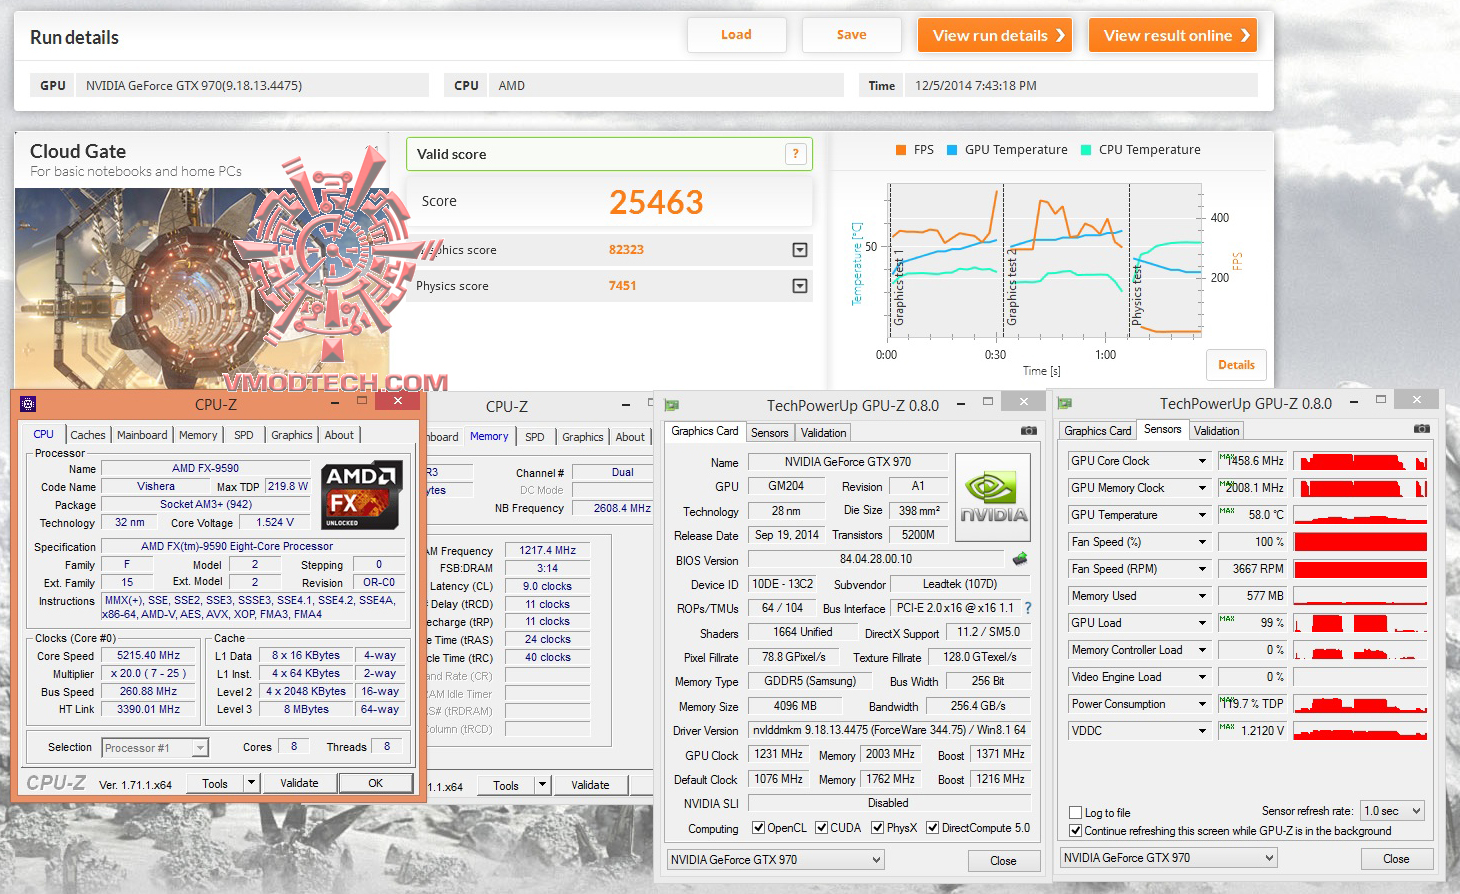Open the GPU Temperature sensor dropdown

tap(1202, 515)
